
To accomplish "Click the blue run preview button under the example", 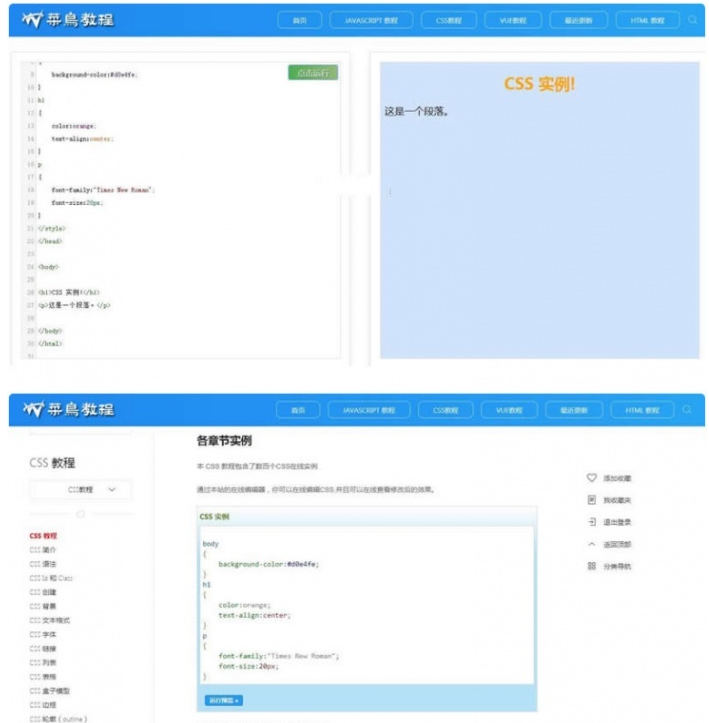I will click(224, 700).
